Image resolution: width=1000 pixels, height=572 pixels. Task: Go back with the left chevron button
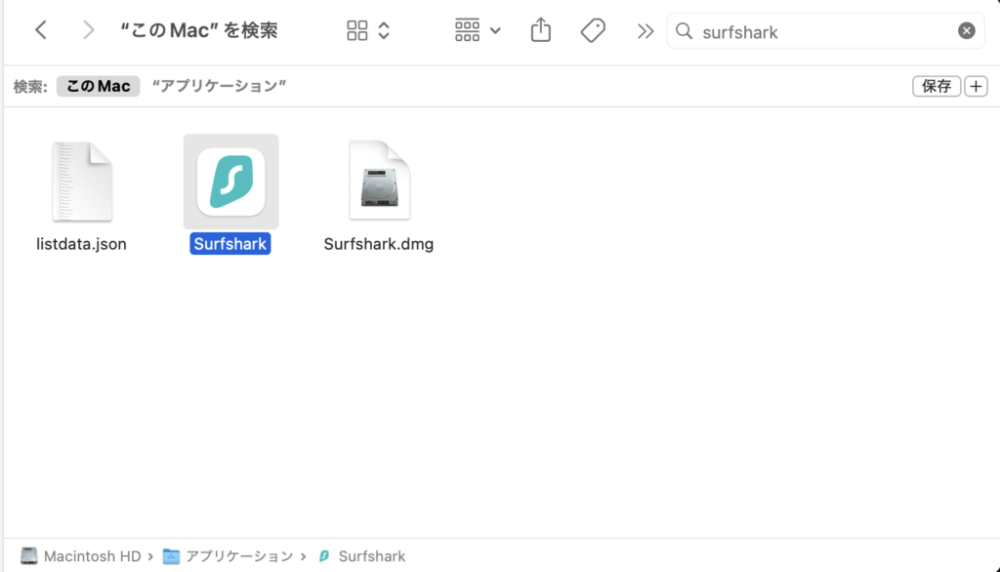click(x=41, y=30)
